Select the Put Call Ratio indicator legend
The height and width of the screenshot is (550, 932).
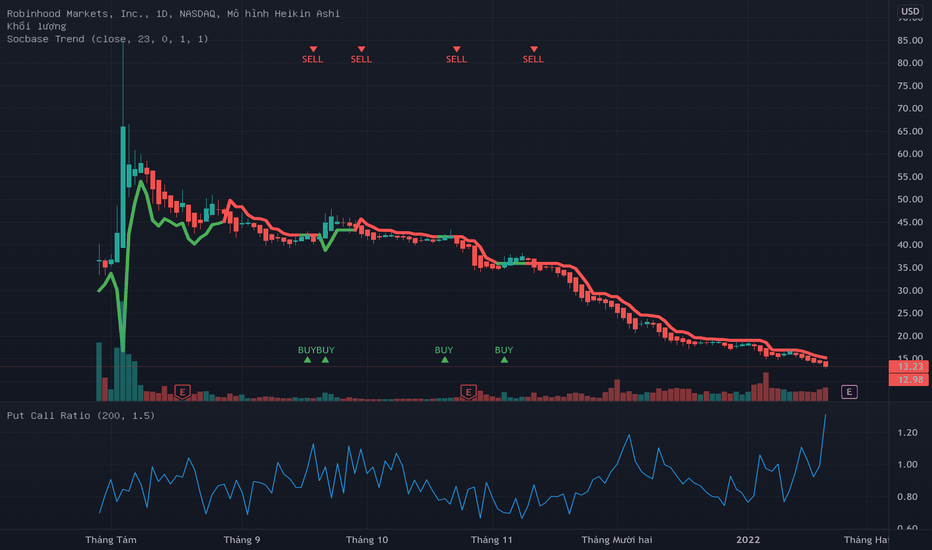click(x=81, y=415)
